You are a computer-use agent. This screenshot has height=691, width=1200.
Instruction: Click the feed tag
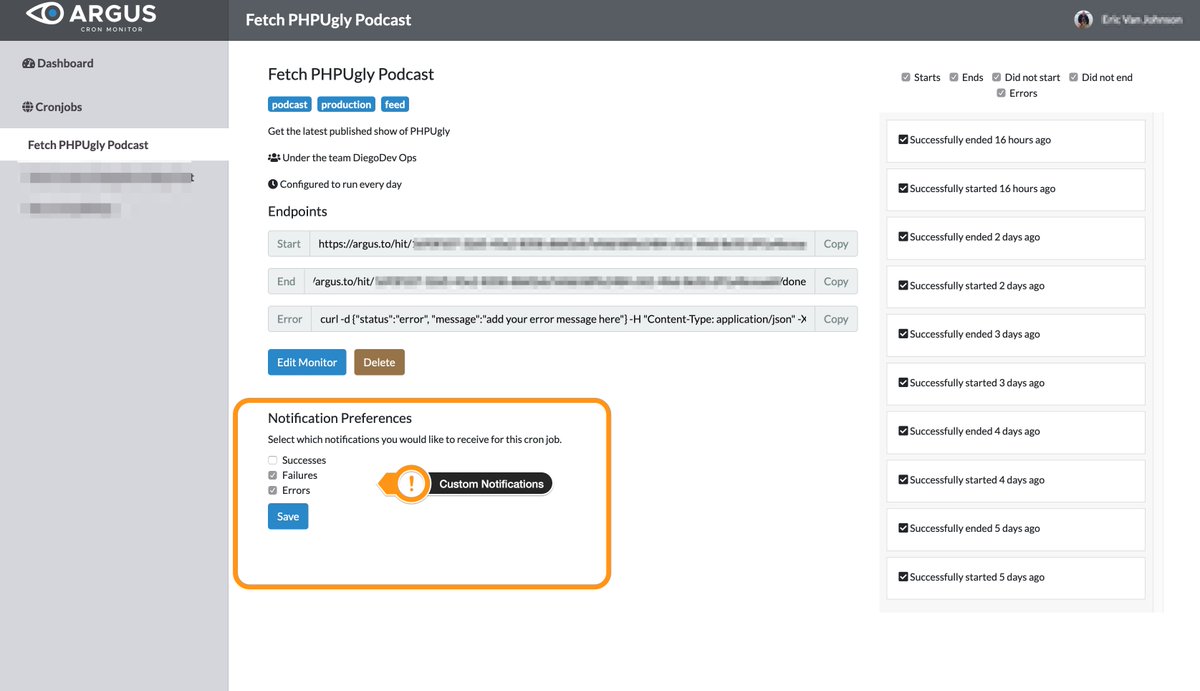395,104
